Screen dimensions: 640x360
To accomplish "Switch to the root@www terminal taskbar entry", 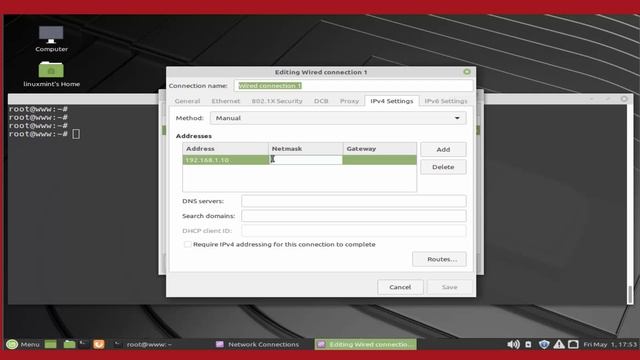I will (x=143, y=344).
